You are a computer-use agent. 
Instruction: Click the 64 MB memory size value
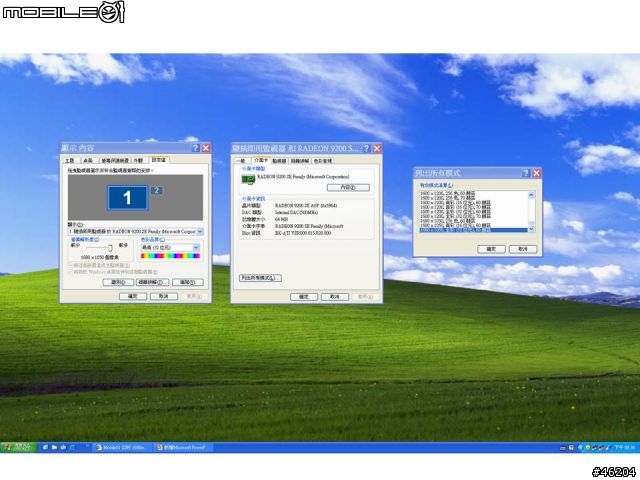(282, 219)
